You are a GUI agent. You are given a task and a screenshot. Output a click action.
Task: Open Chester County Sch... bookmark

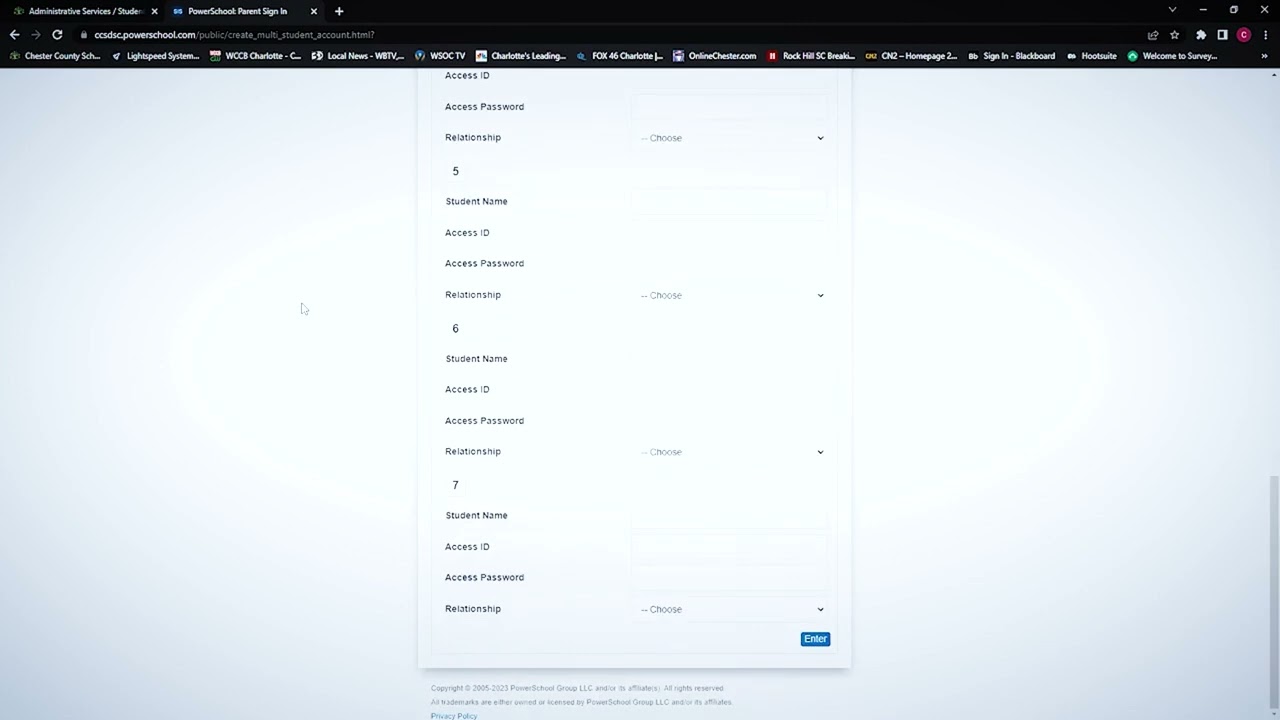pos(55,56)
